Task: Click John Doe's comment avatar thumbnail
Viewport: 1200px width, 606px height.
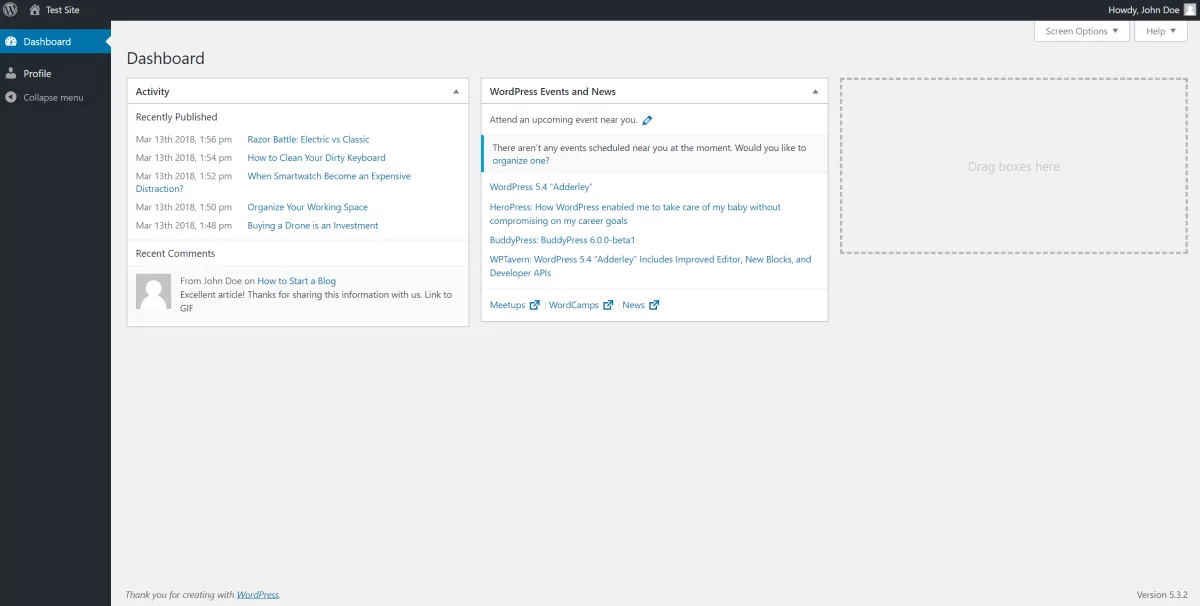Action: pyautogui.click(x=154, y=292)
